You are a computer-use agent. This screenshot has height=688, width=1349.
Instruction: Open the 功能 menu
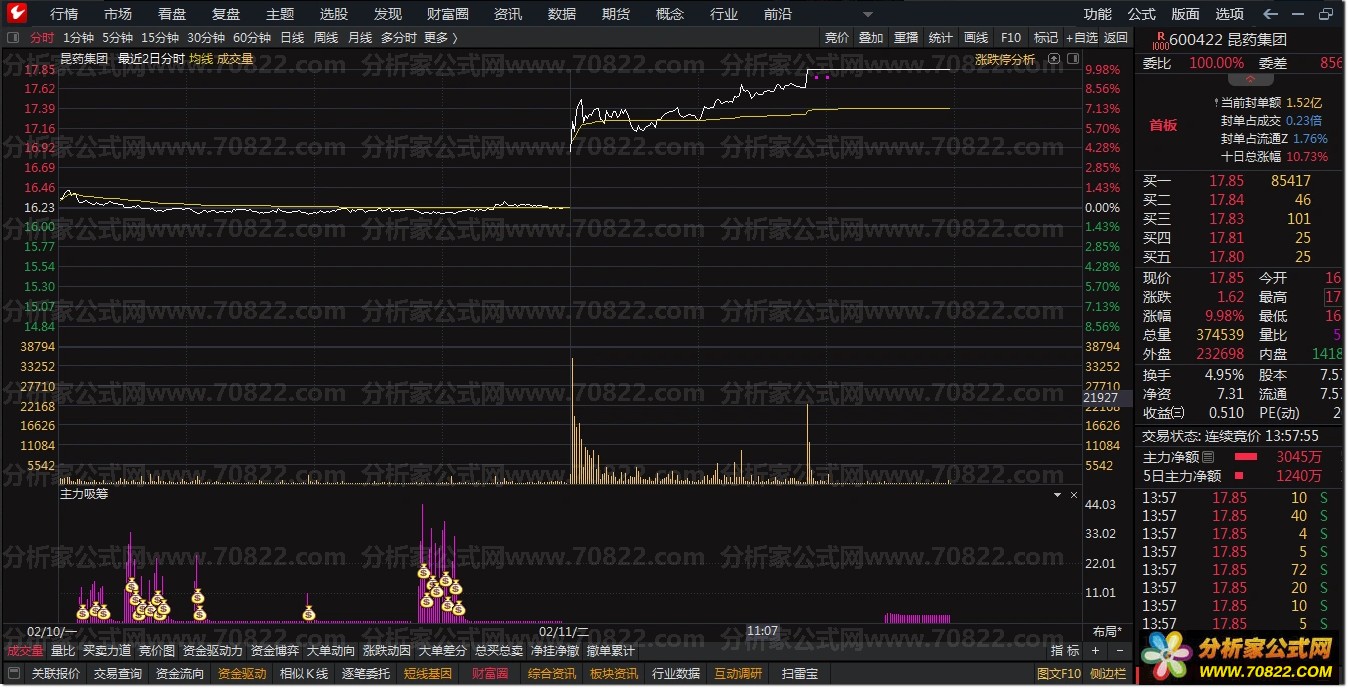click(1098, 14)
